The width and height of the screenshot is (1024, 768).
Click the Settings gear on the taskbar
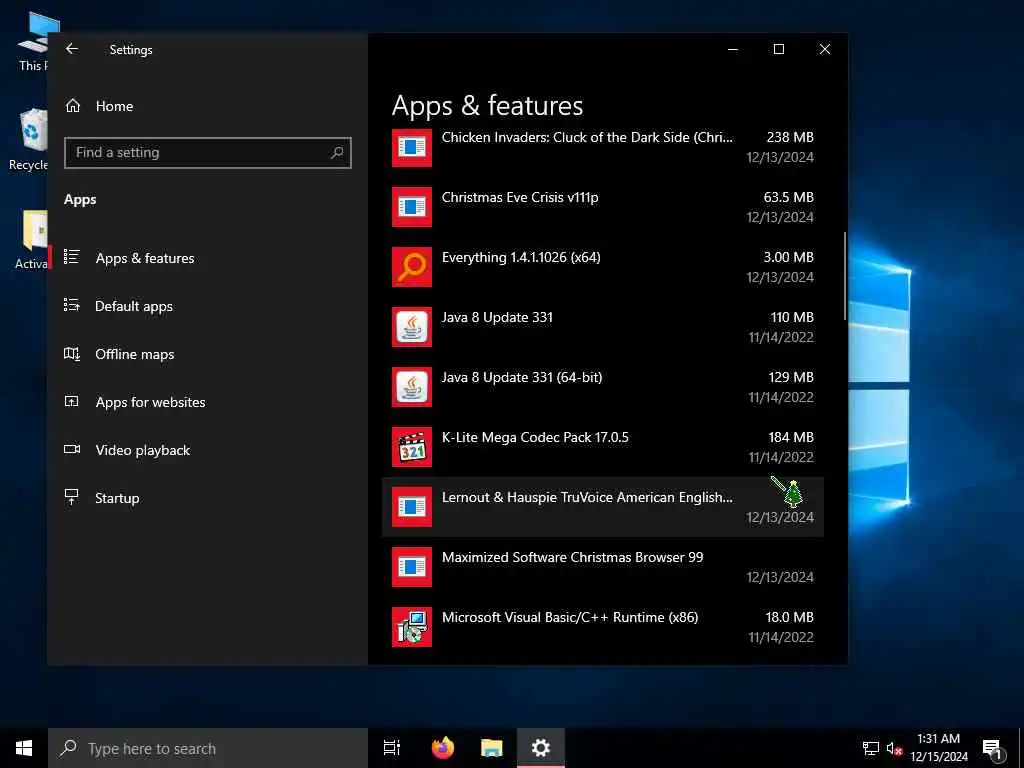(541, 748)
